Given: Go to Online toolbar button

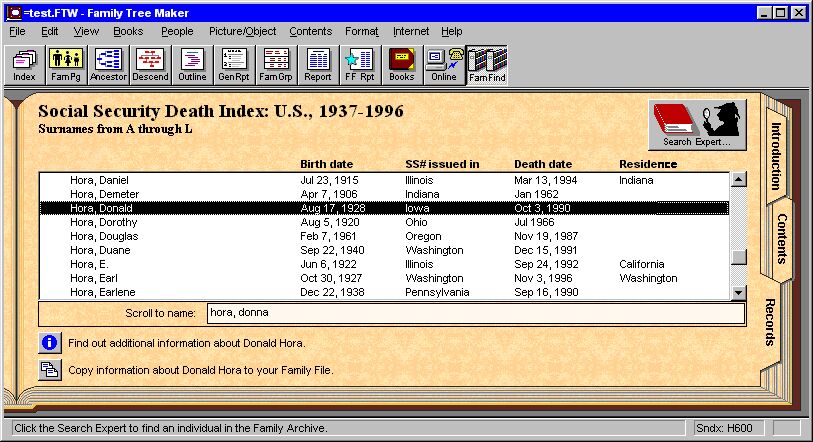Looking at the screenshot, I should [x=444, y=65].
